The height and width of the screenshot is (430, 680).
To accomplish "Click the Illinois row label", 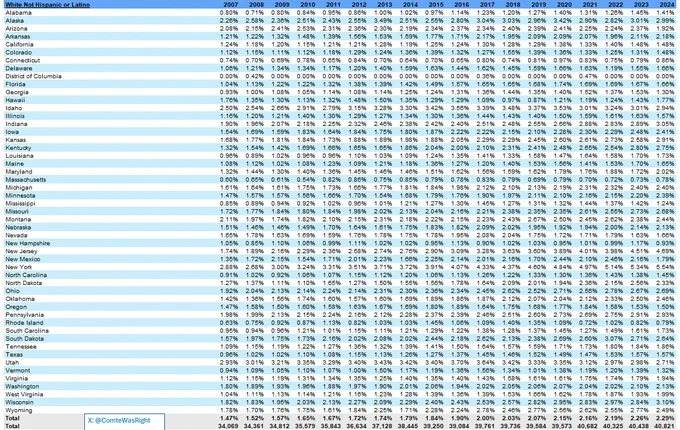I will click(x=15, y=116).
